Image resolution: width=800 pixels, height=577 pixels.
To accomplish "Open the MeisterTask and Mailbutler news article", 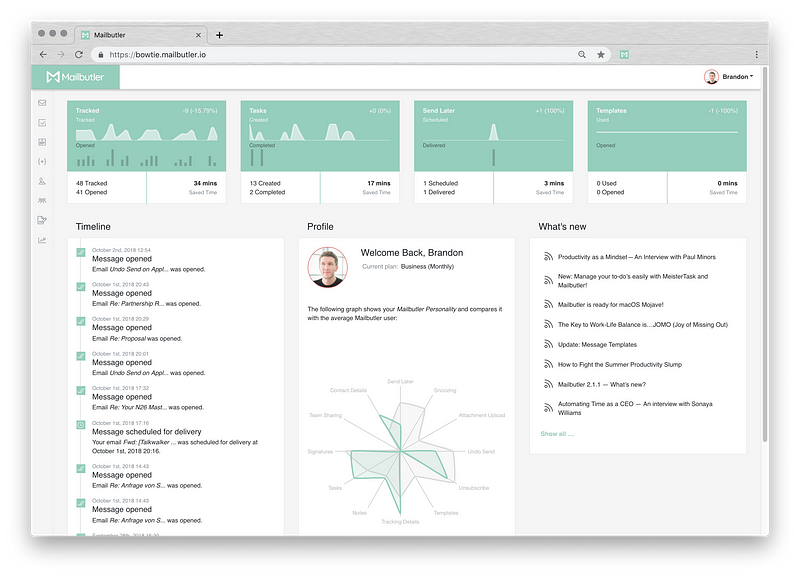I will [x=633, y=281].
